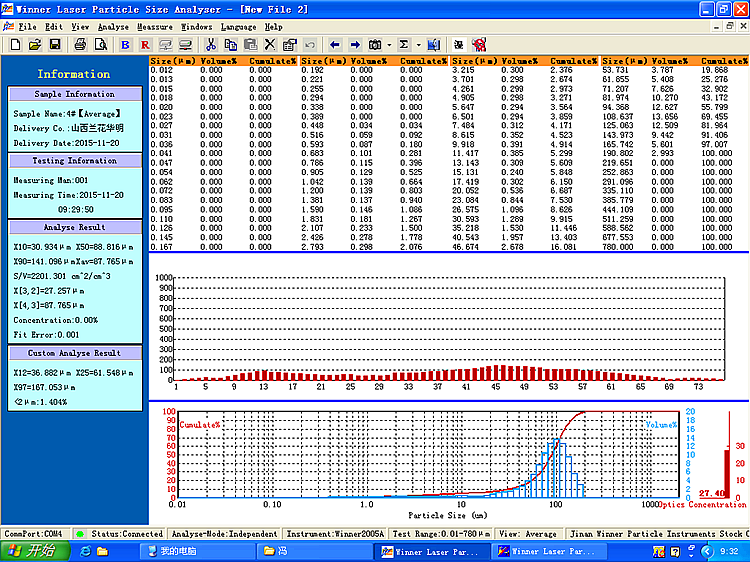Print results with the printer icon
Image resolution: width=750 pixels, height=562 pixels.
tap(80, 45)
